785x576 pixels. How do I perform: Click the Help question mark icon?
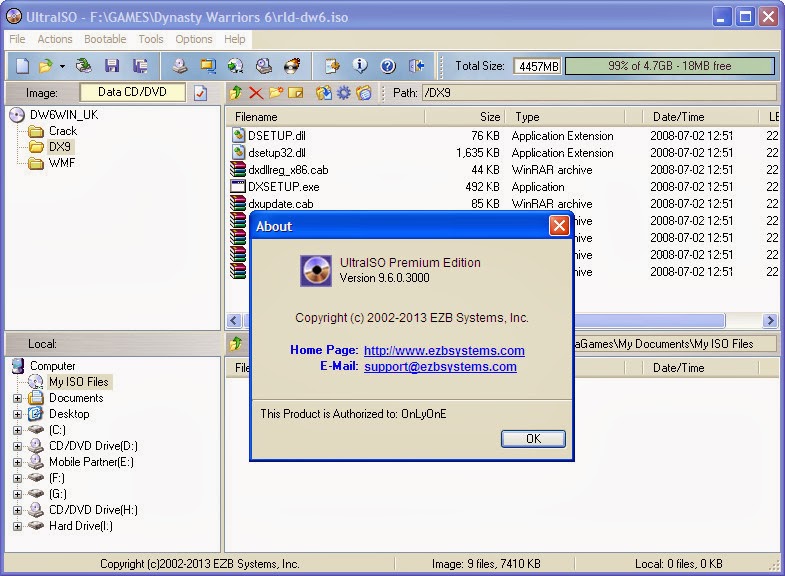(x=388, y=66)
